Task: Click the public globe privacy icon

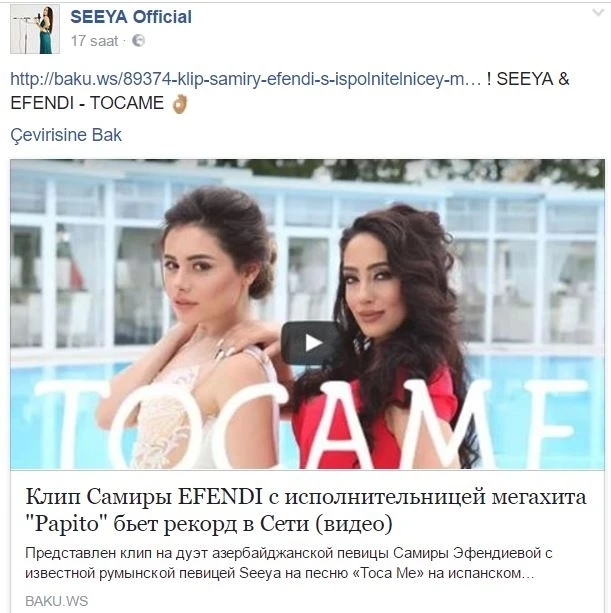Action: pyautogui.click(x=138, y=40)
